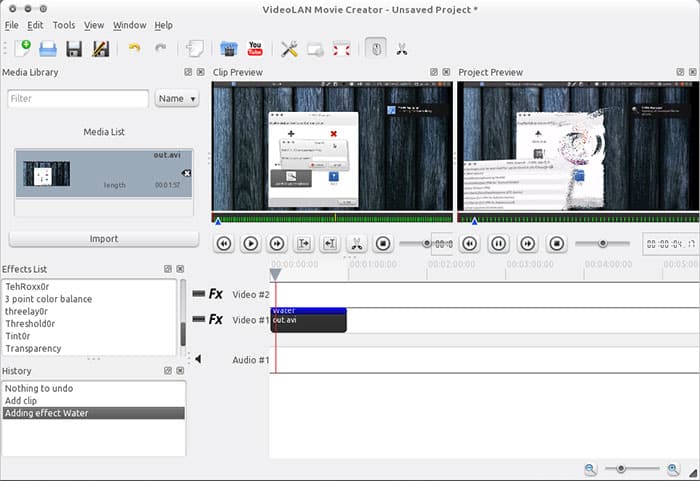Collapse the Video #1 track handle
This screenshot has height=481, width=700.
point(198,319)
